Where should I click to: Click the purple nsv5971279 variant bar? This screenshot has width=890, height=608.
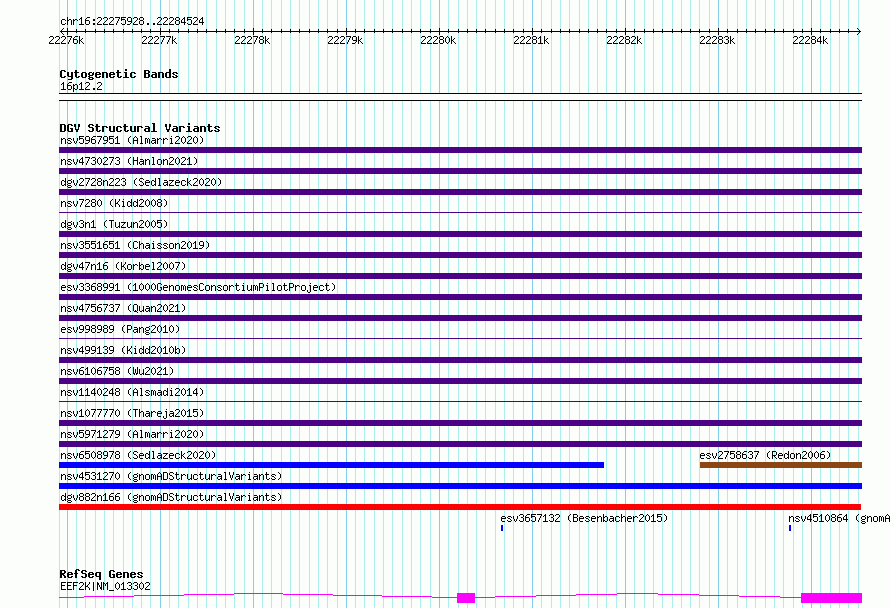460,444
